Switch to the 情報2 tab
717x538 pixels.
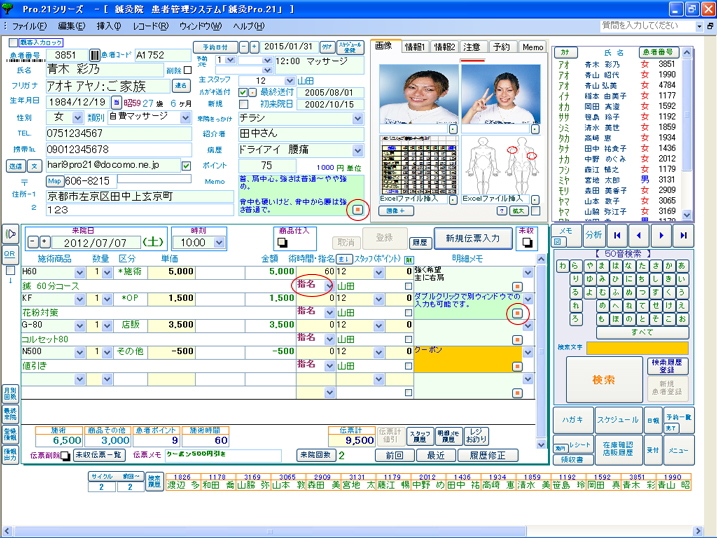pos(444,47)
